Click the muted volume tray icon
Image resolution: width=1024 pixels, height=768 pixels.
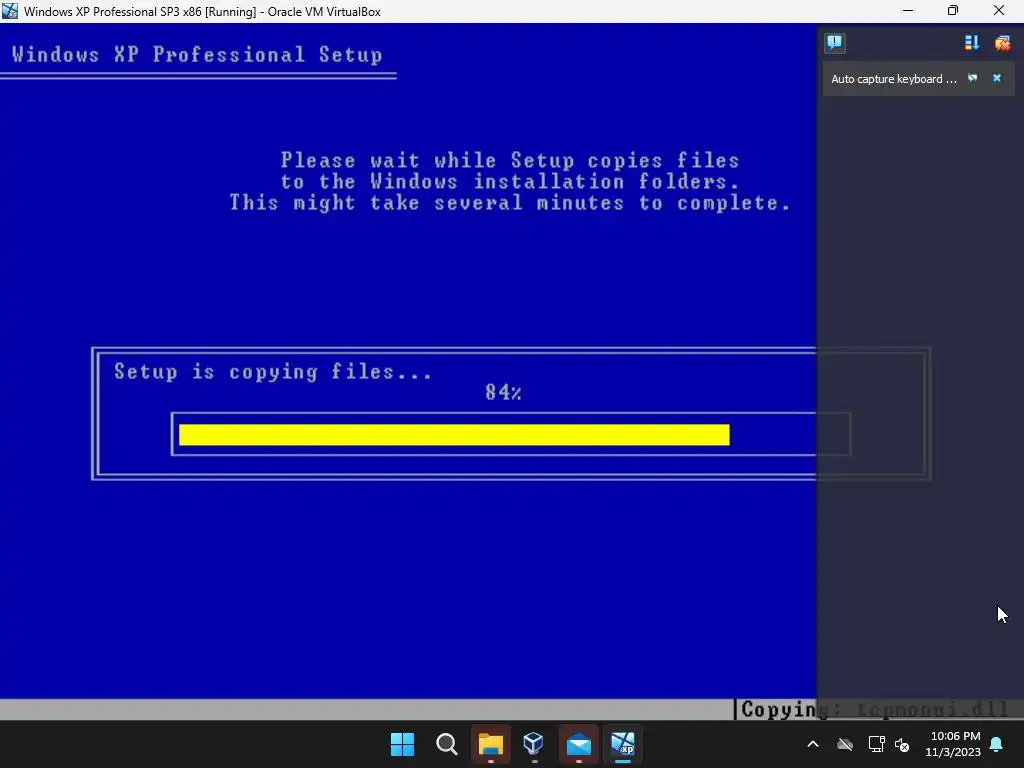pyautogui.click(x=902, y=744)
